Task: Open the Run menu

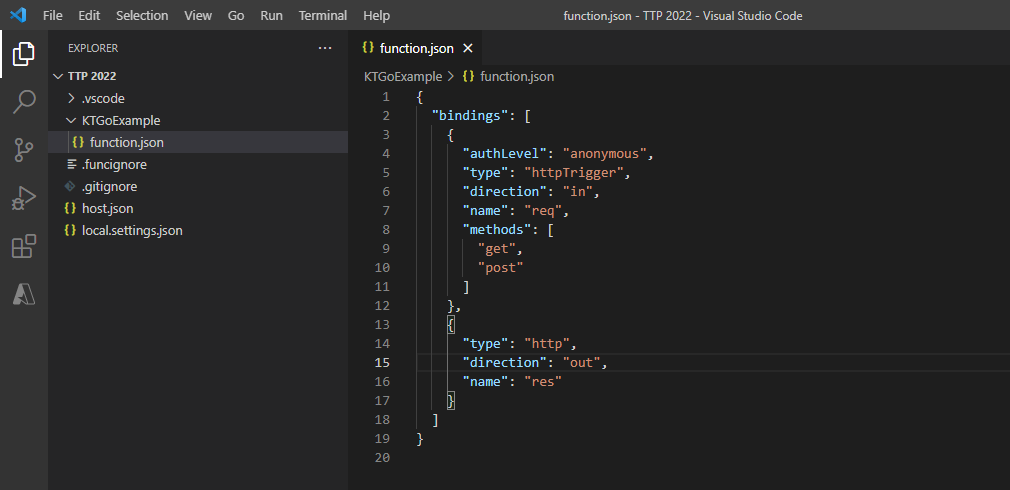Action: tap(271, 15)
